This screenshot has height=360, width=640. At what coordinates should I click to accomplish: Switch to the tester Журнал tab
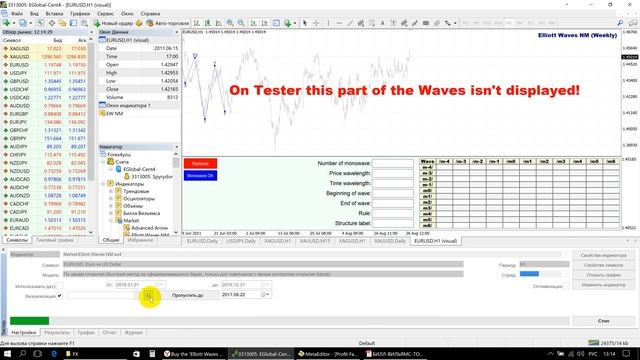133,333
